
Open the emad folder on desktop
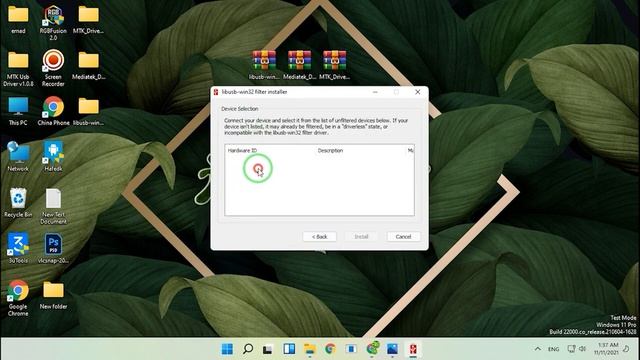coord(18,19)
